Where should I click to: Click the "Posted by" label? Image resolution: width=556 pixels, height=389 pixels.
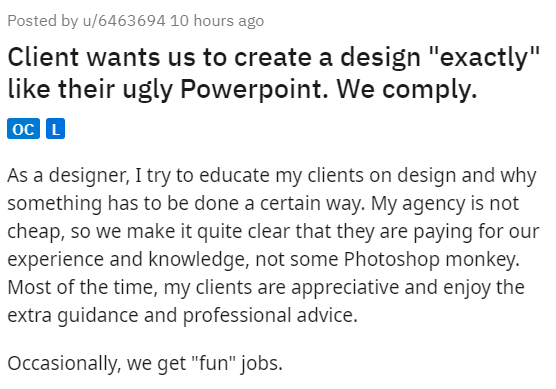pos(43,21)
